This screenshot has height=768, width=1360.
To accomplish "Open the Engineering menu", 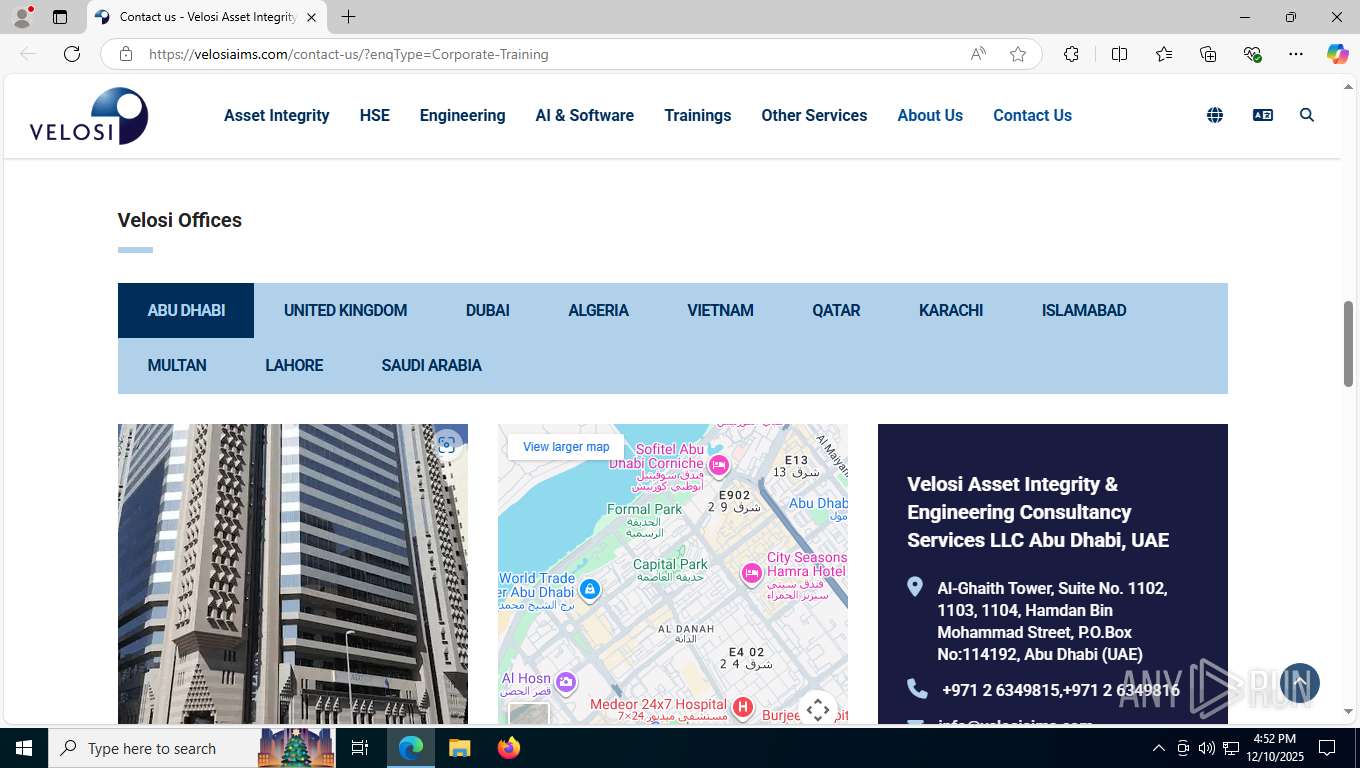I will pyautogui.click(x=462, y=115).
